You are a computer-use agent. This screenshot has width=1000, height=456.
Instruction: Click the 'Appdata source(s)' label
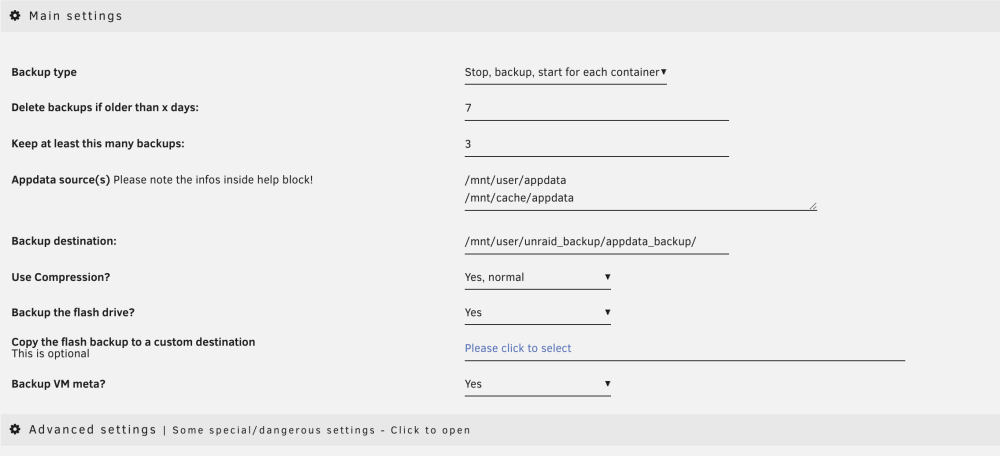pos(61,180)
